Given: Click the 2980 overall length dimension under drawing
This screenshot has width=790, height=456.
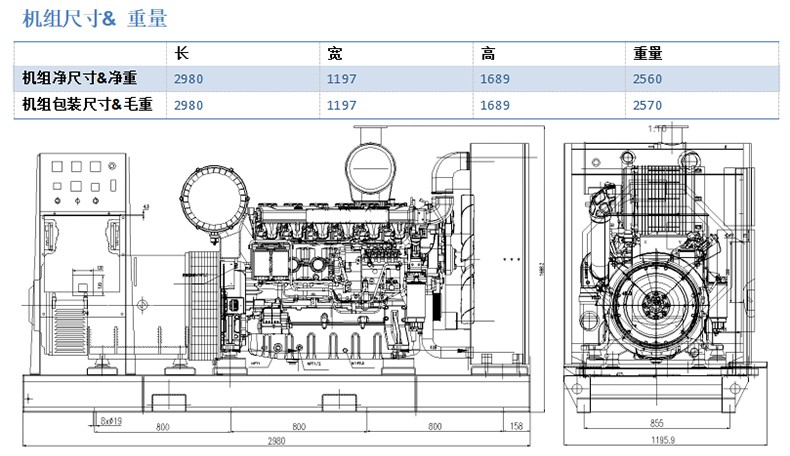Looking at the screenshot, I should (291, 441).
